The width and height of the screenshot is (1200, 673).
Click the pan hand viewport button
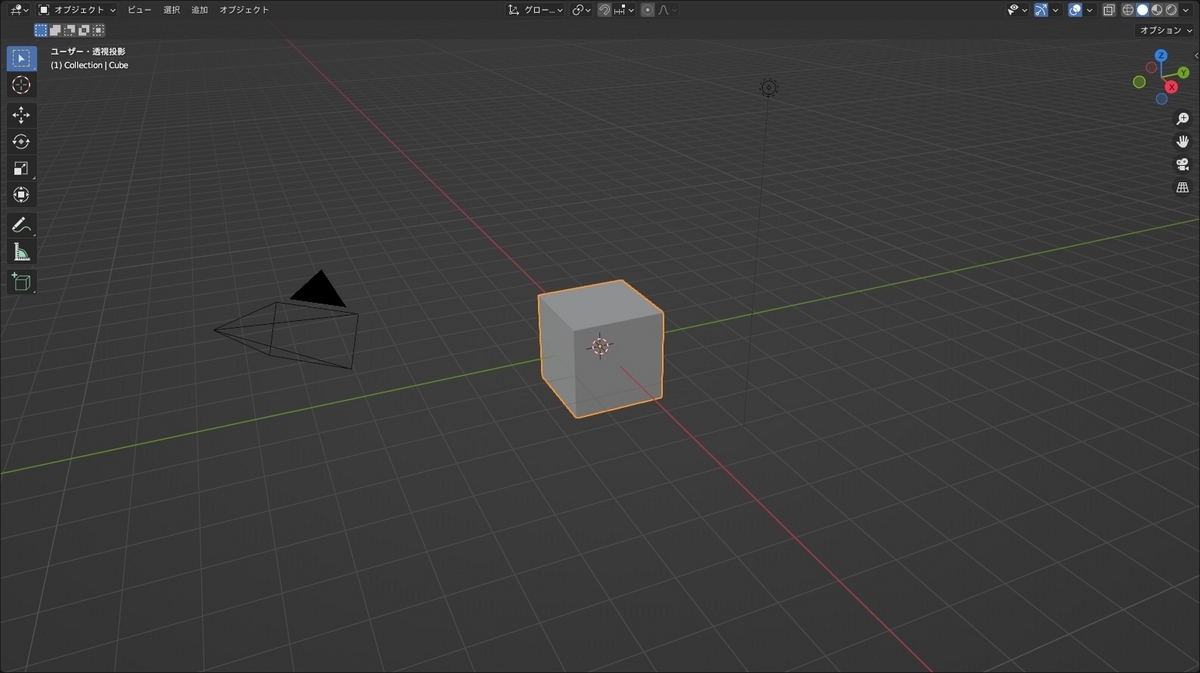point(1182,142)
